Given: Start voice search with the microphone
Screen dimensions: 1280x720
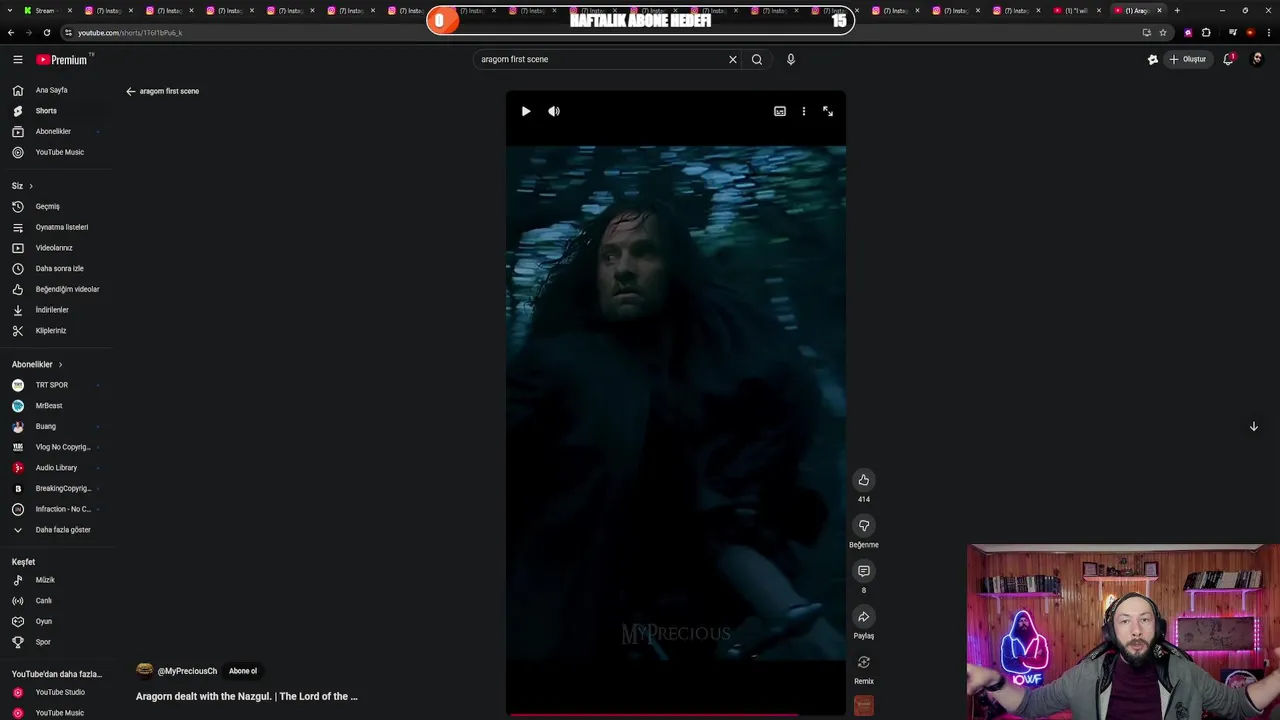Looking at the screenshot, I should pos(790,59).
